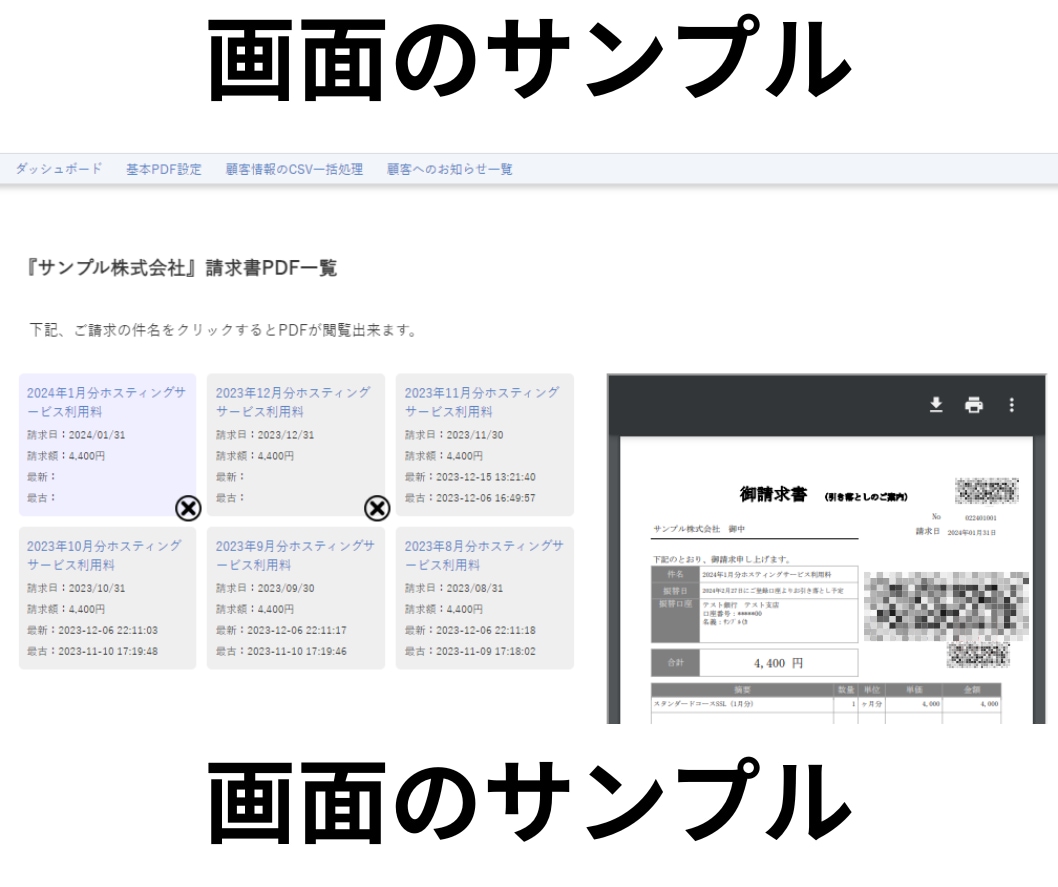Click スタンダードコースSSL row in PDF table
The height and width of the screenshot is (887, 1058).
click(x=826, y=704)
